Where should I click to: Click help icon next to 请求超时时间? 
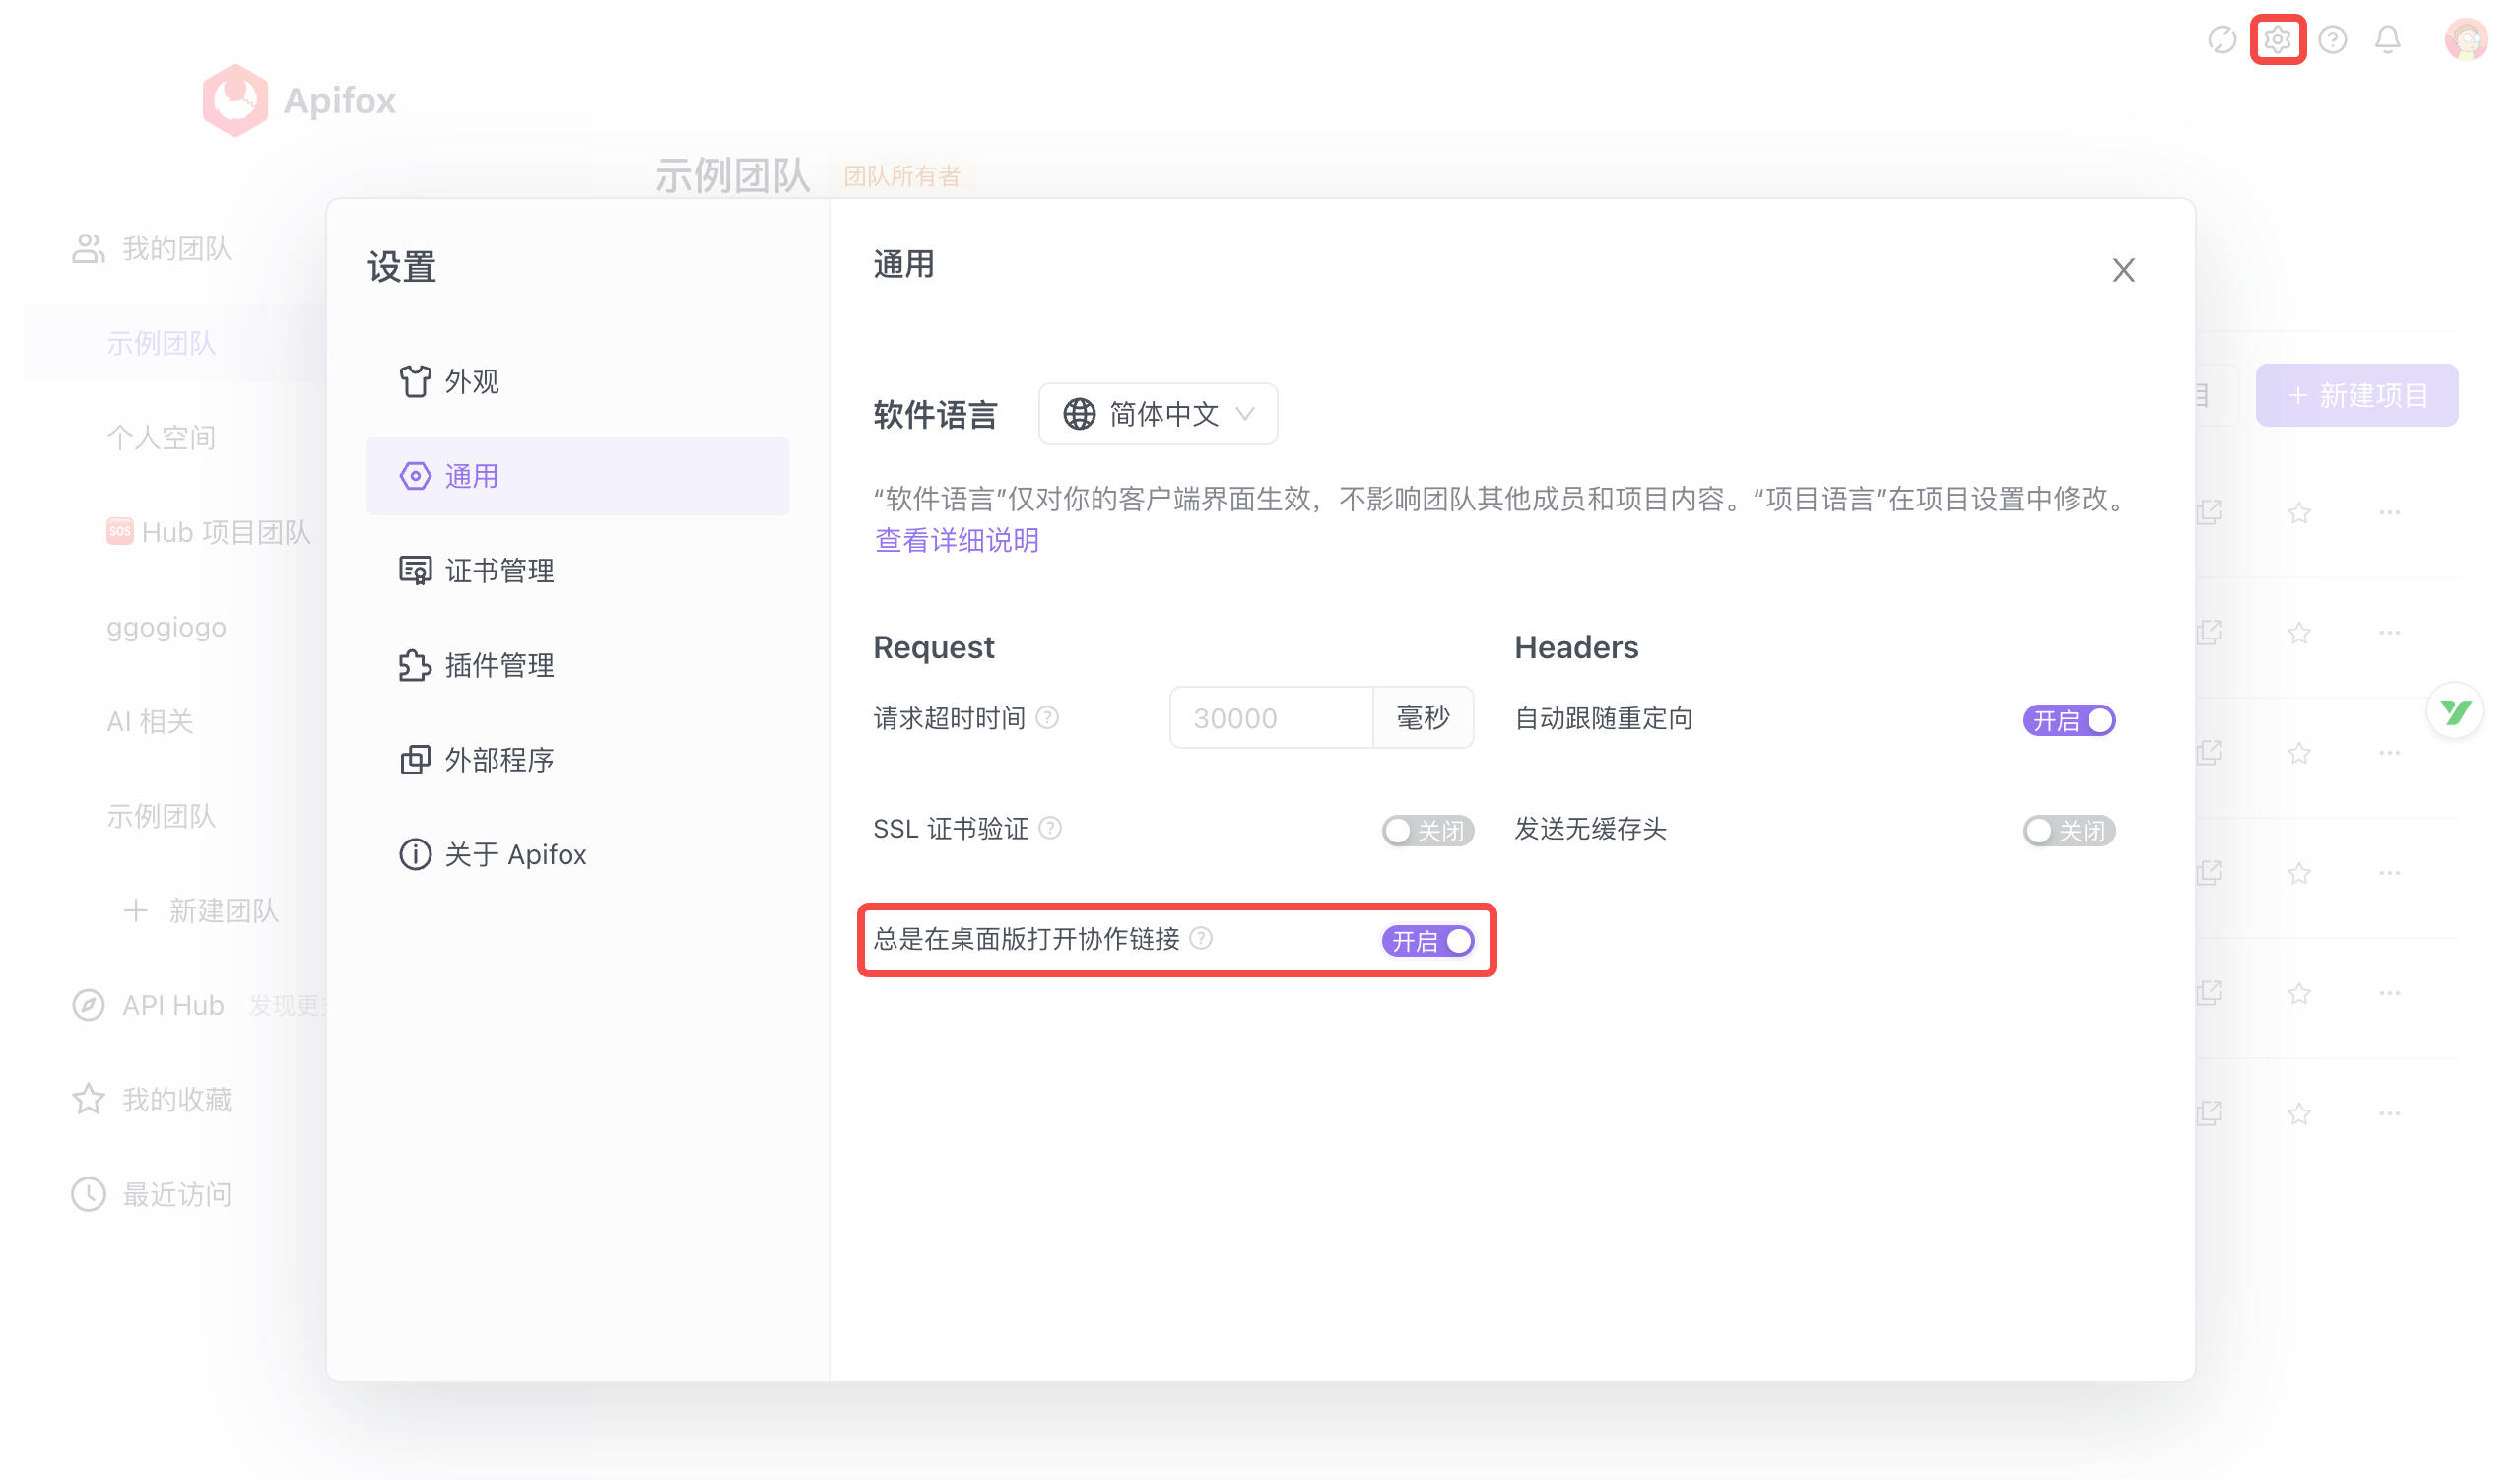point(1047,718)
